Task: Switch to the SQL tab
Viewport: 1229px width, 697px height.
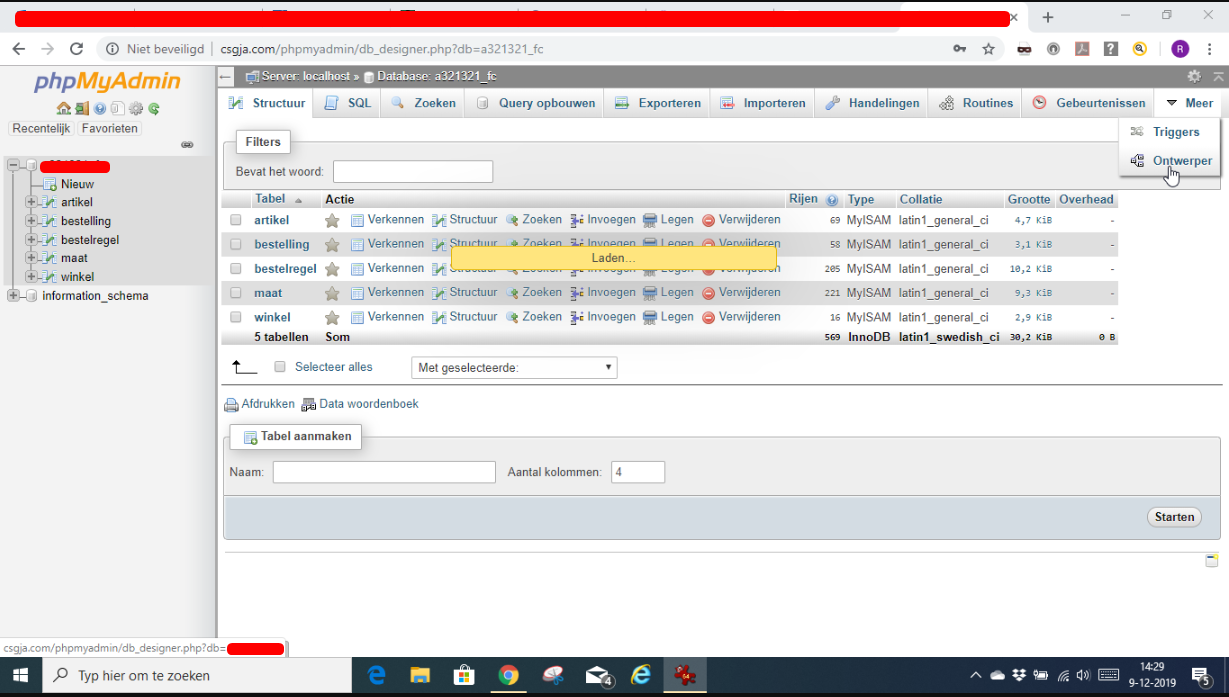Action: point(346,102)
